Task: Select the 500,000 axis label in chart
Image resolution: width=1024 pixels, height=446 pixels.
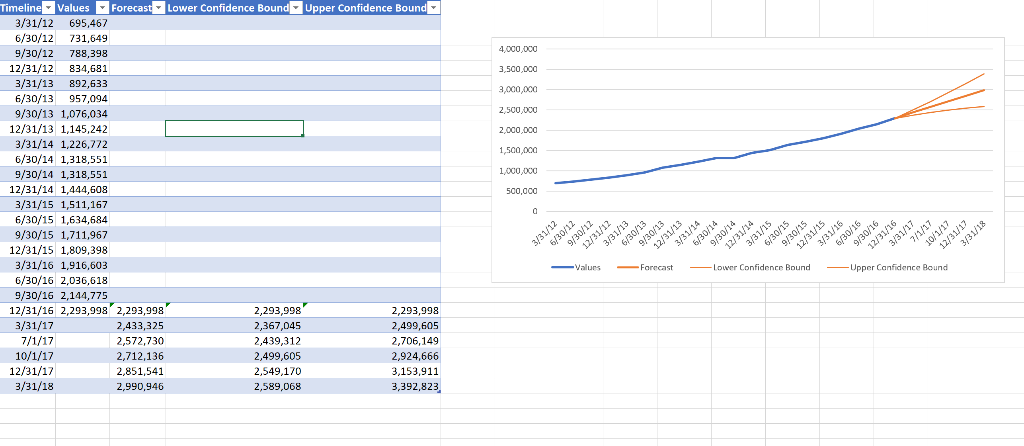Action: (x=520, y=191)
